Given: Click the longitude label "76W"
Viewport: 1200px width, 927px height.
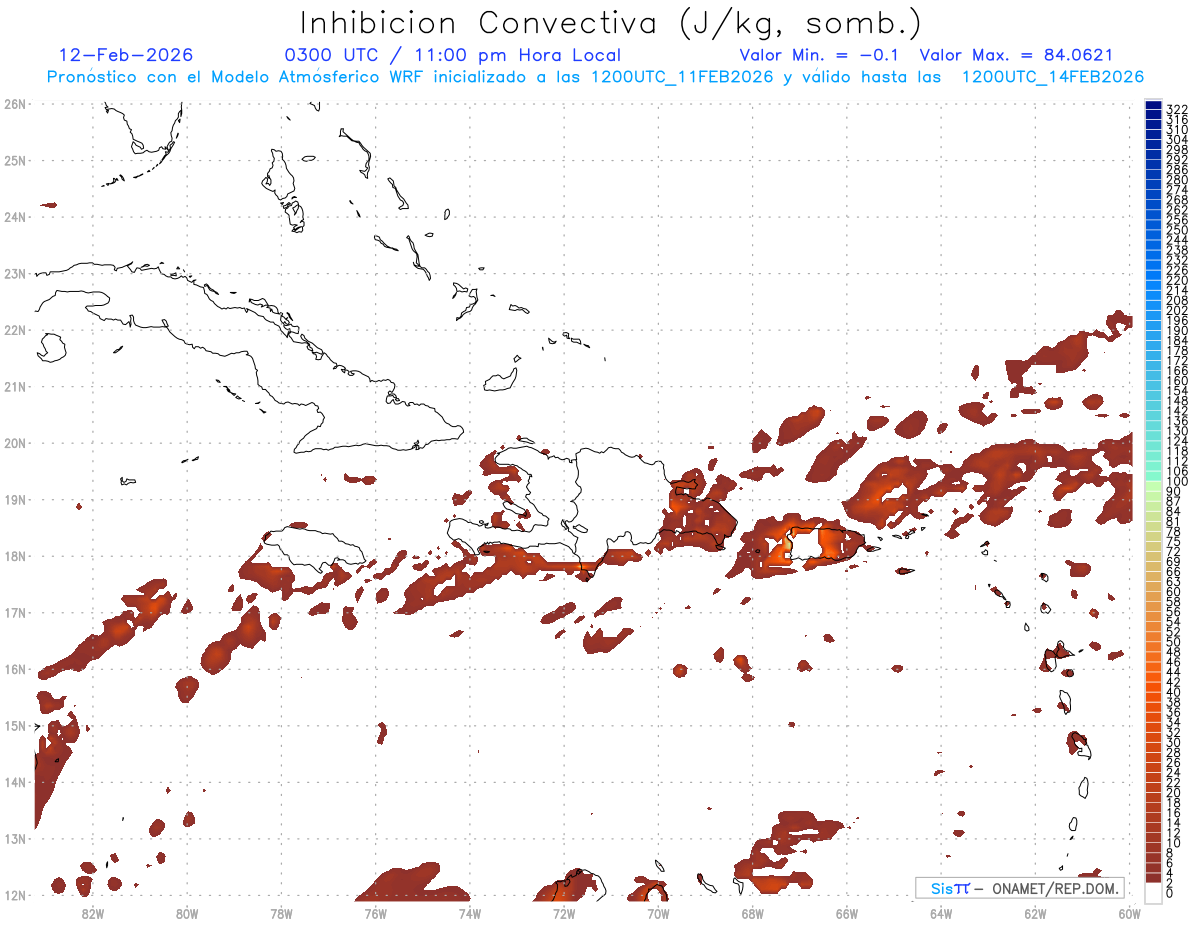Looking at the screenshot, I should point(375,913).
